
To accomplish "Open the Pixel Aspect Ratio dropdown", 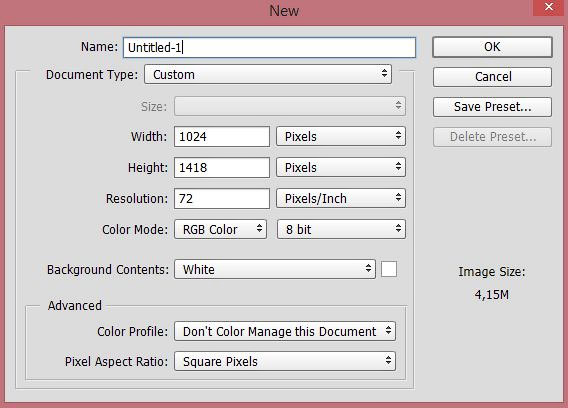I will (285, 361).
